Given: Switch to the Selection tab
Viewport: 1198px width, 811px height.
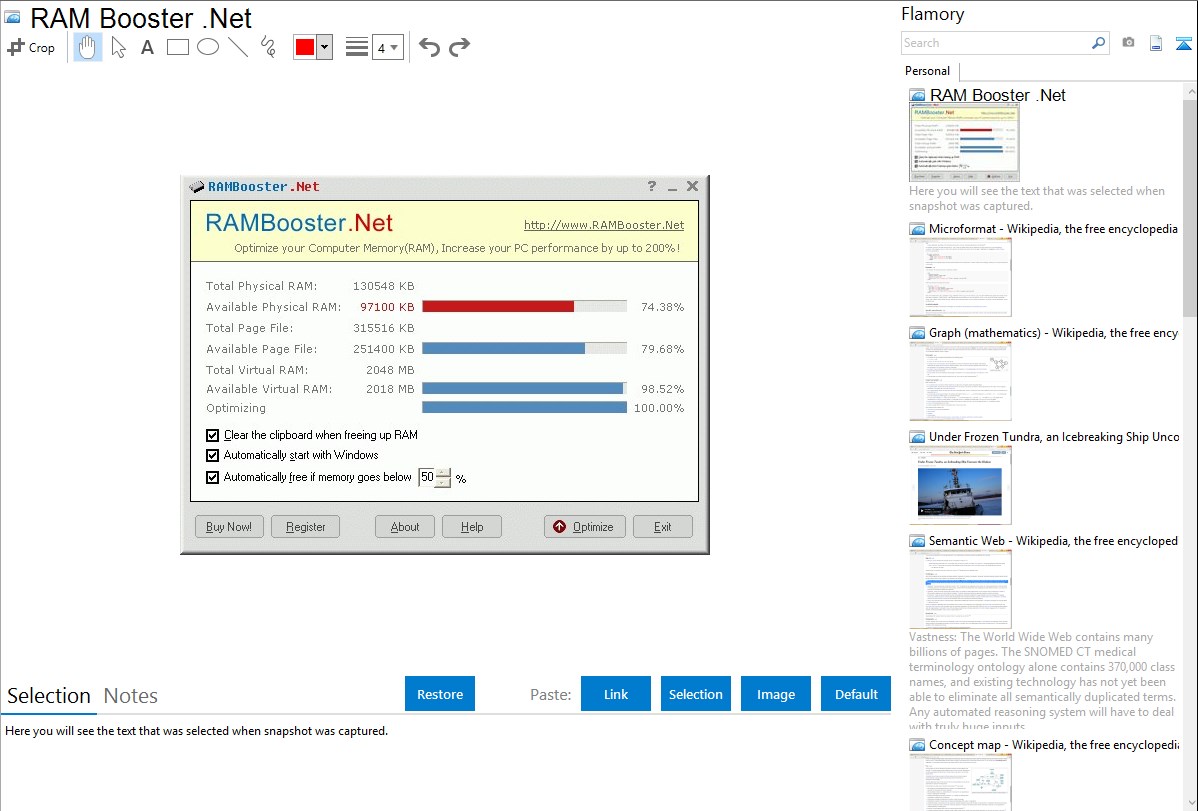Looking at the screenshot, I should coord(49,696).
